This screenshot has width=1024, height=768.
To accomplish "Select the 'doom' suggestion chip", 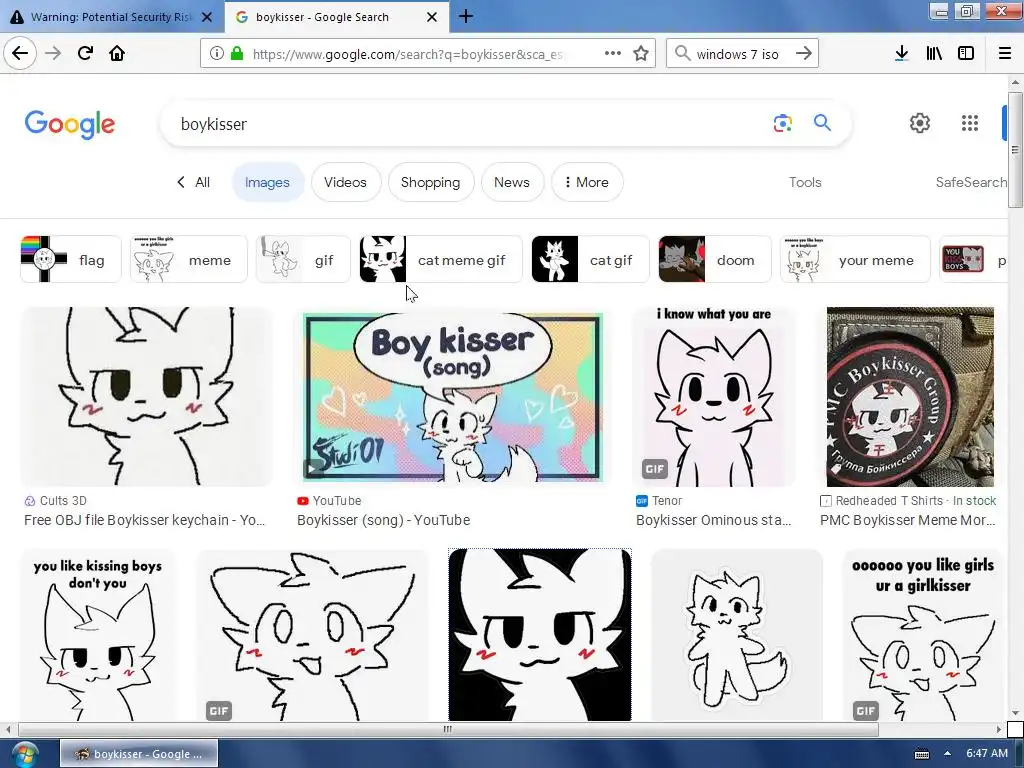I will [x=715, y=259].
